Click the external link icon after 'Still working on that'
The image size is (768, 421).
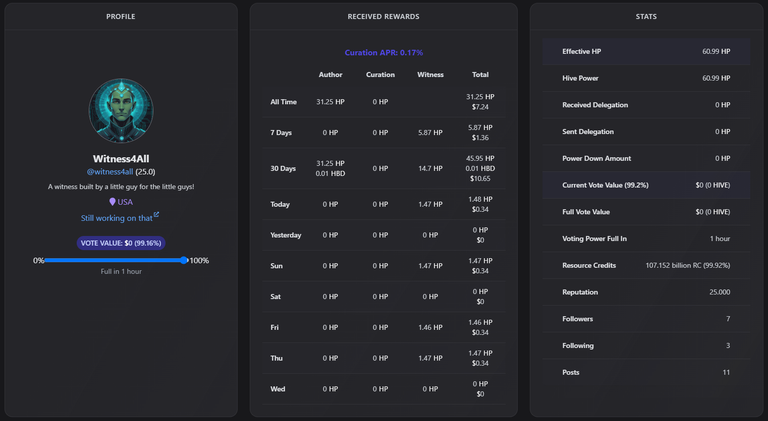click(156, 214)
